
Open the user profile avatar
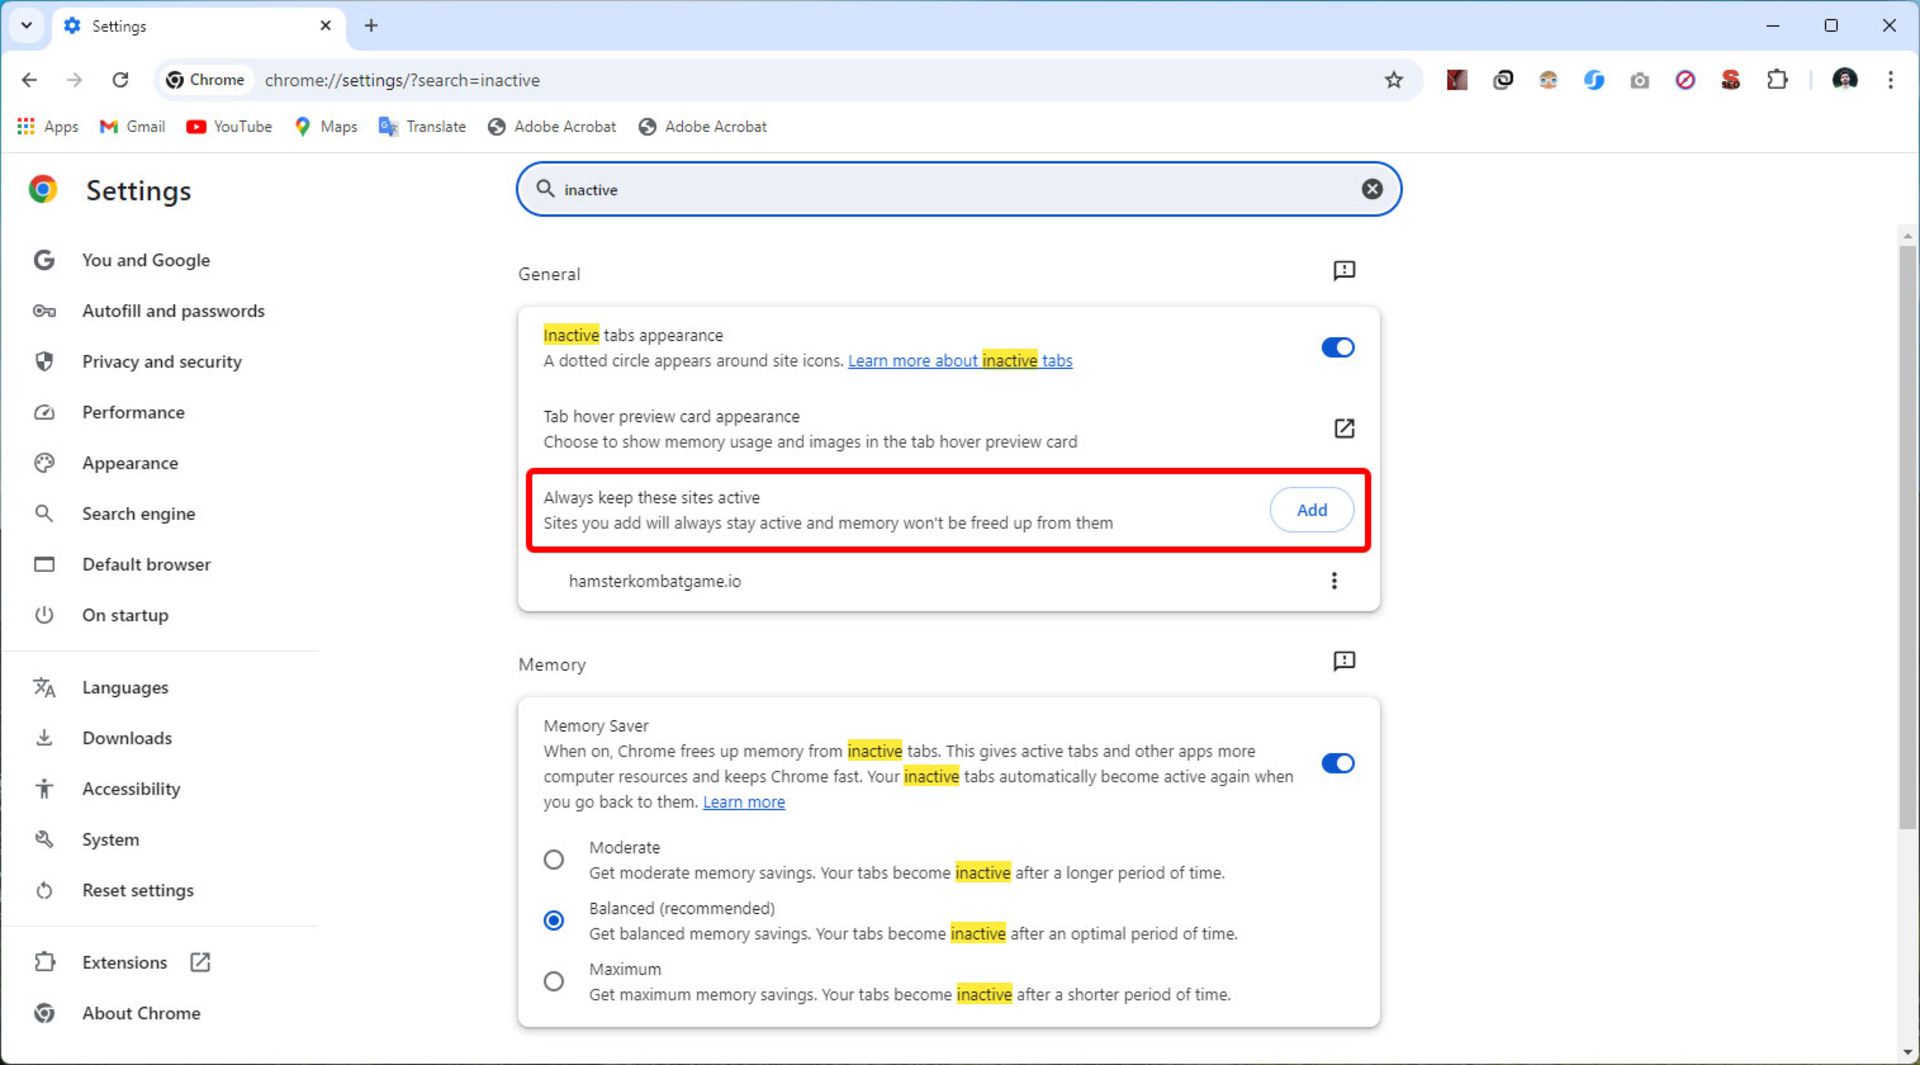pos(1845,80)
